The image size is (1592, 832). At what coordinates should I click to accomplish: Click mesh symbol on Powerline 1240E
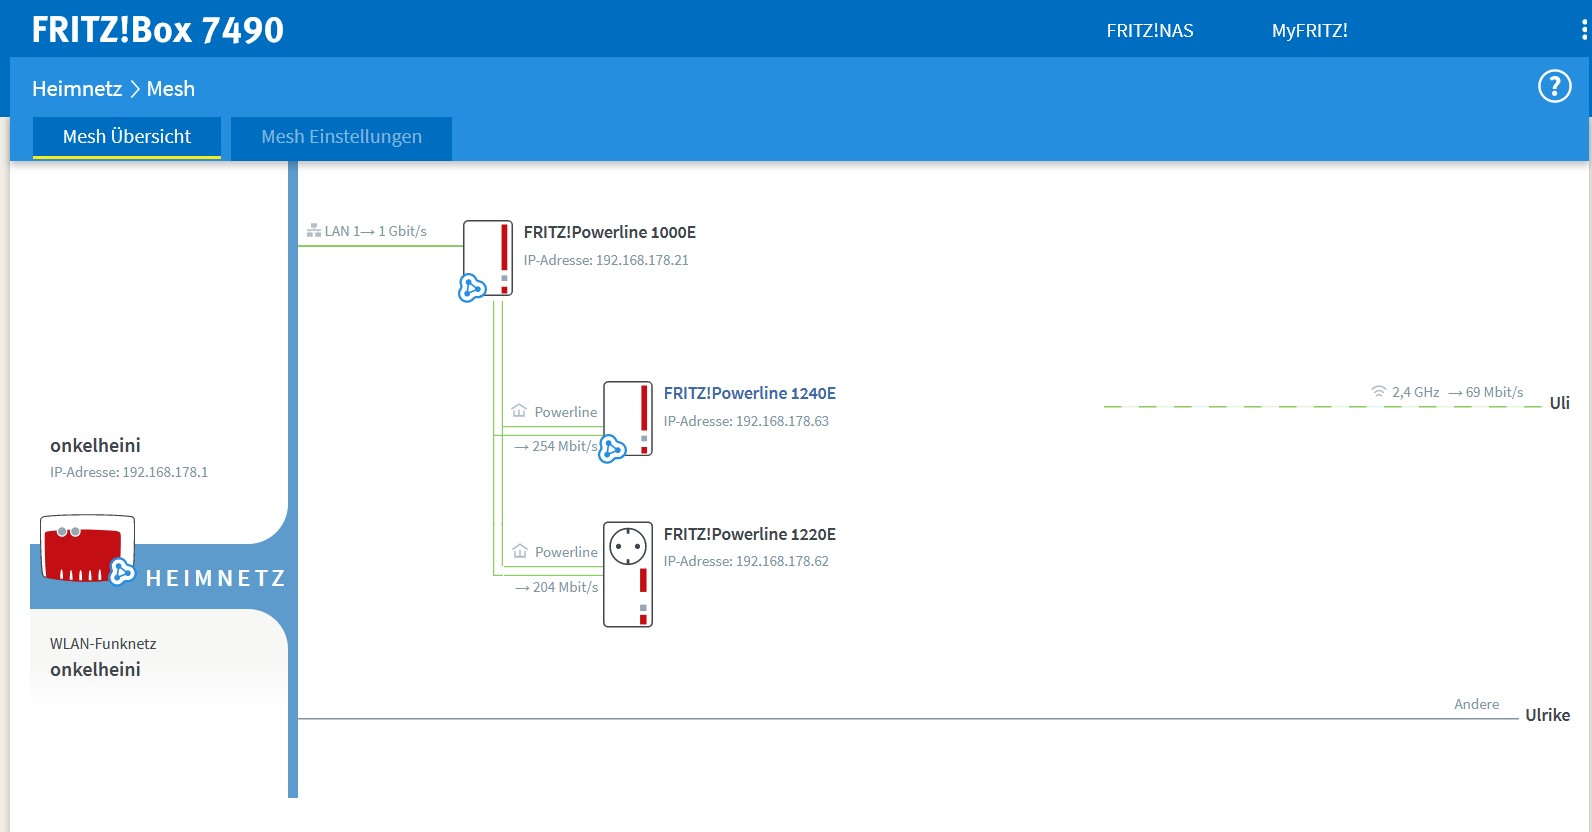coord(612,449)
